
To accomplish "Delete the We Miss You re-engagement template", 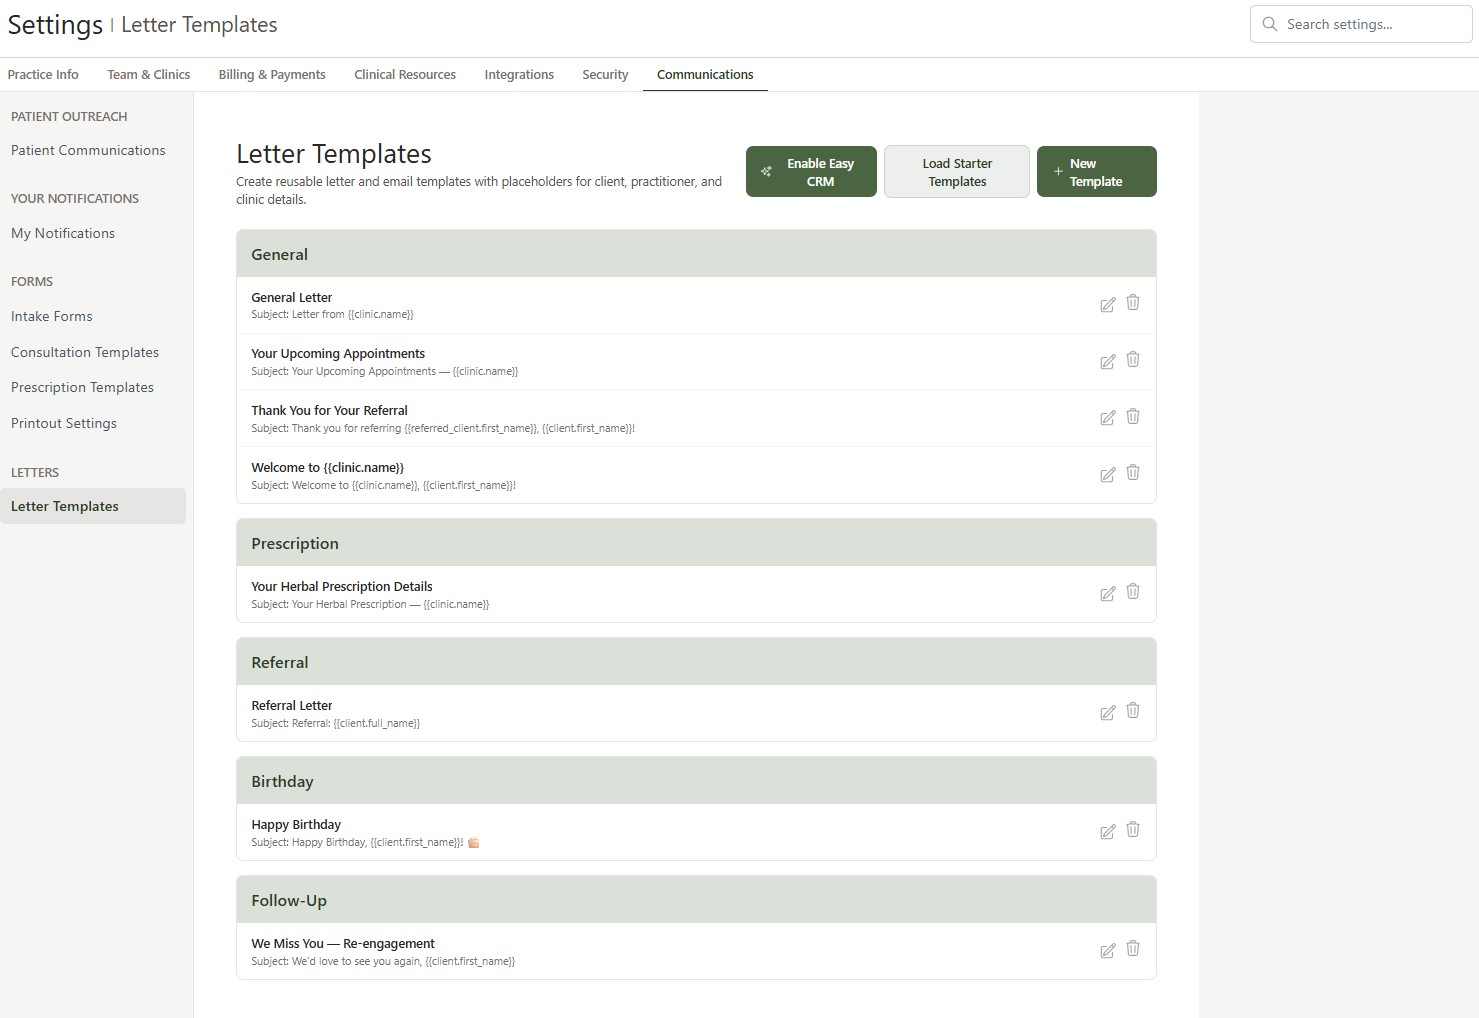I will (1132, 949).
